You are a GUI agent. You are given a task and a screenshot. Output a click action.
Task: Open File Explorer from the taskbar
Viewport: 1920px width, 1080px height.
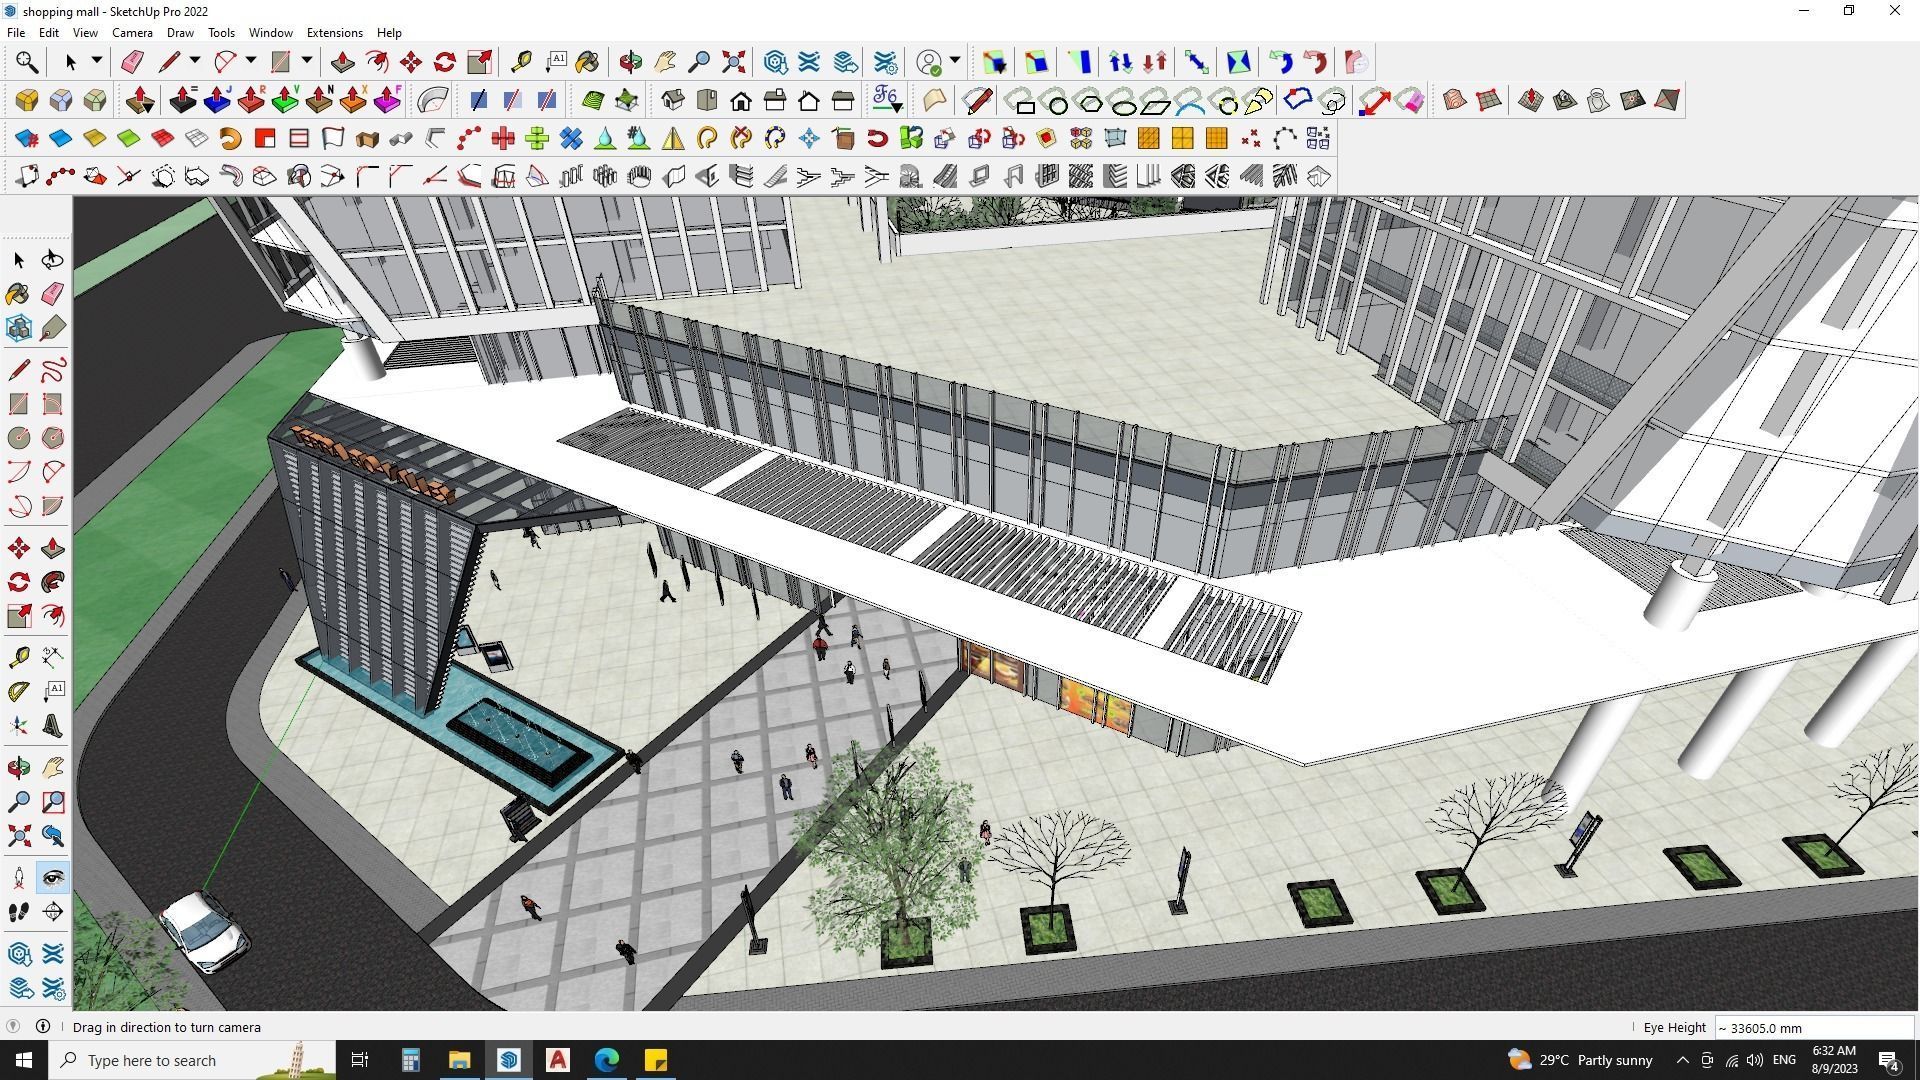pyautogui.click(x=459, y=1060)
